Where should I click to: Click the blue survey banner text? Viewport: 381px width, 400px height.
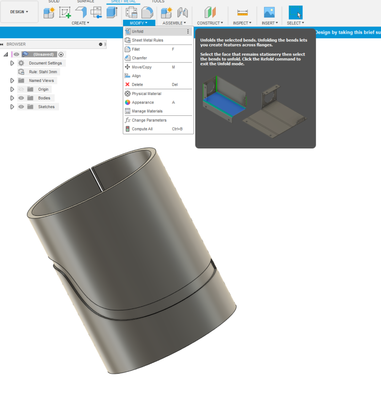[348, 32]
